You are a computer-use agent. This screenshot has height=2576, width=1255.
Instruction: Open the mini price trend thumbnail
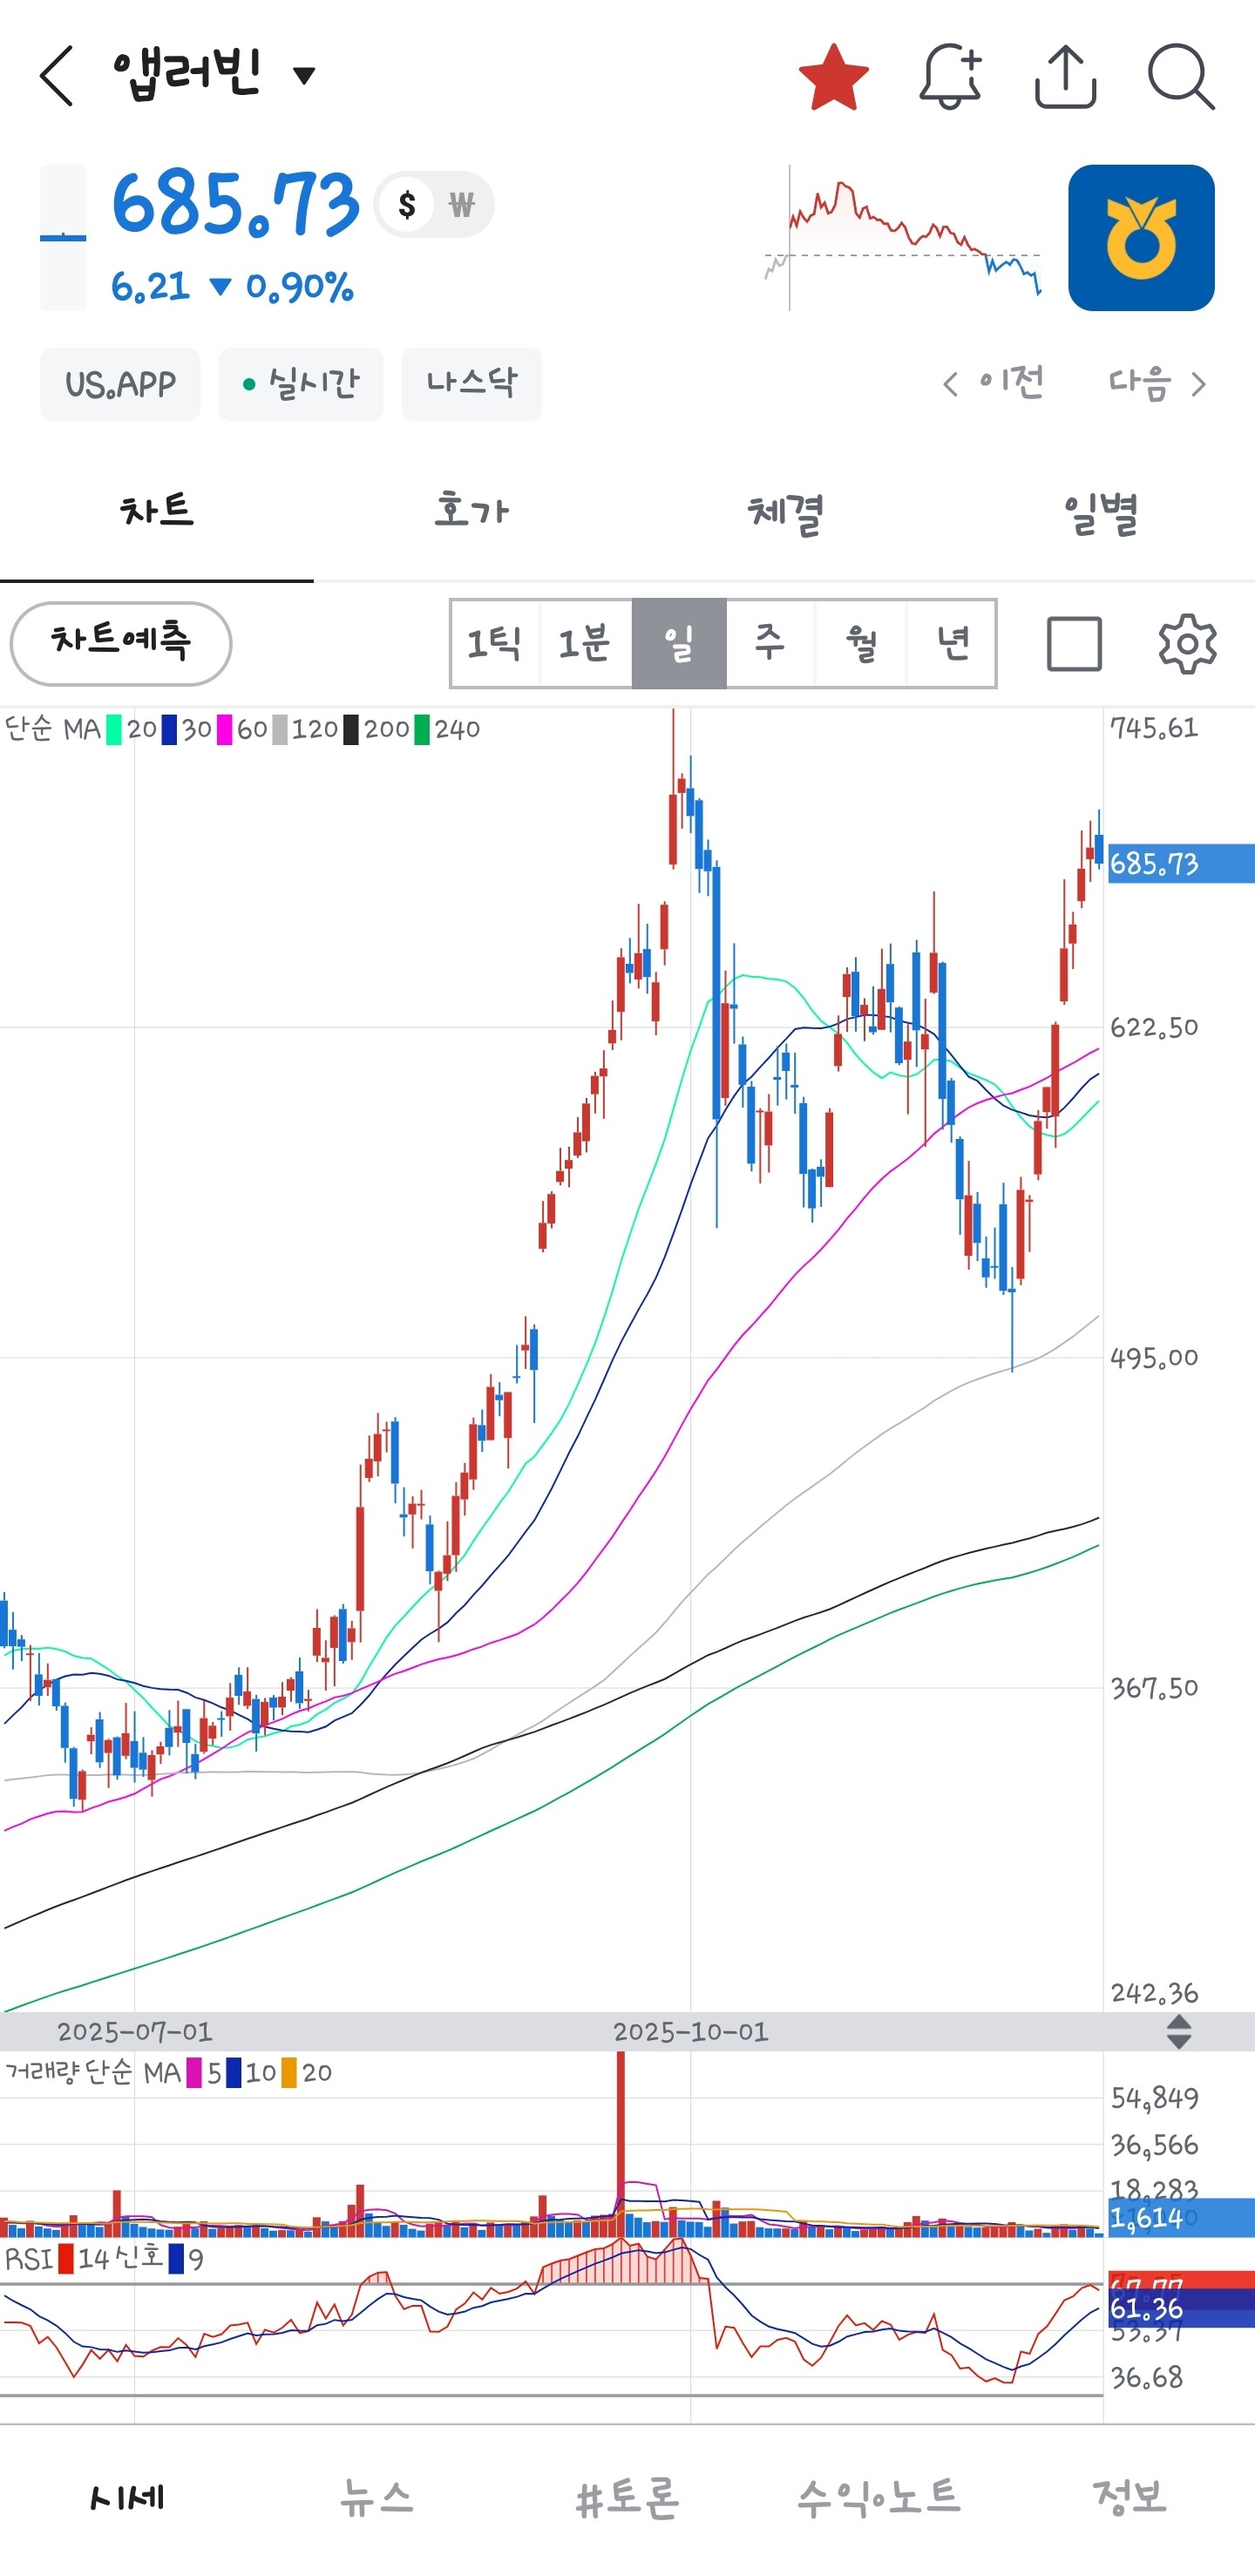[903, 238]
